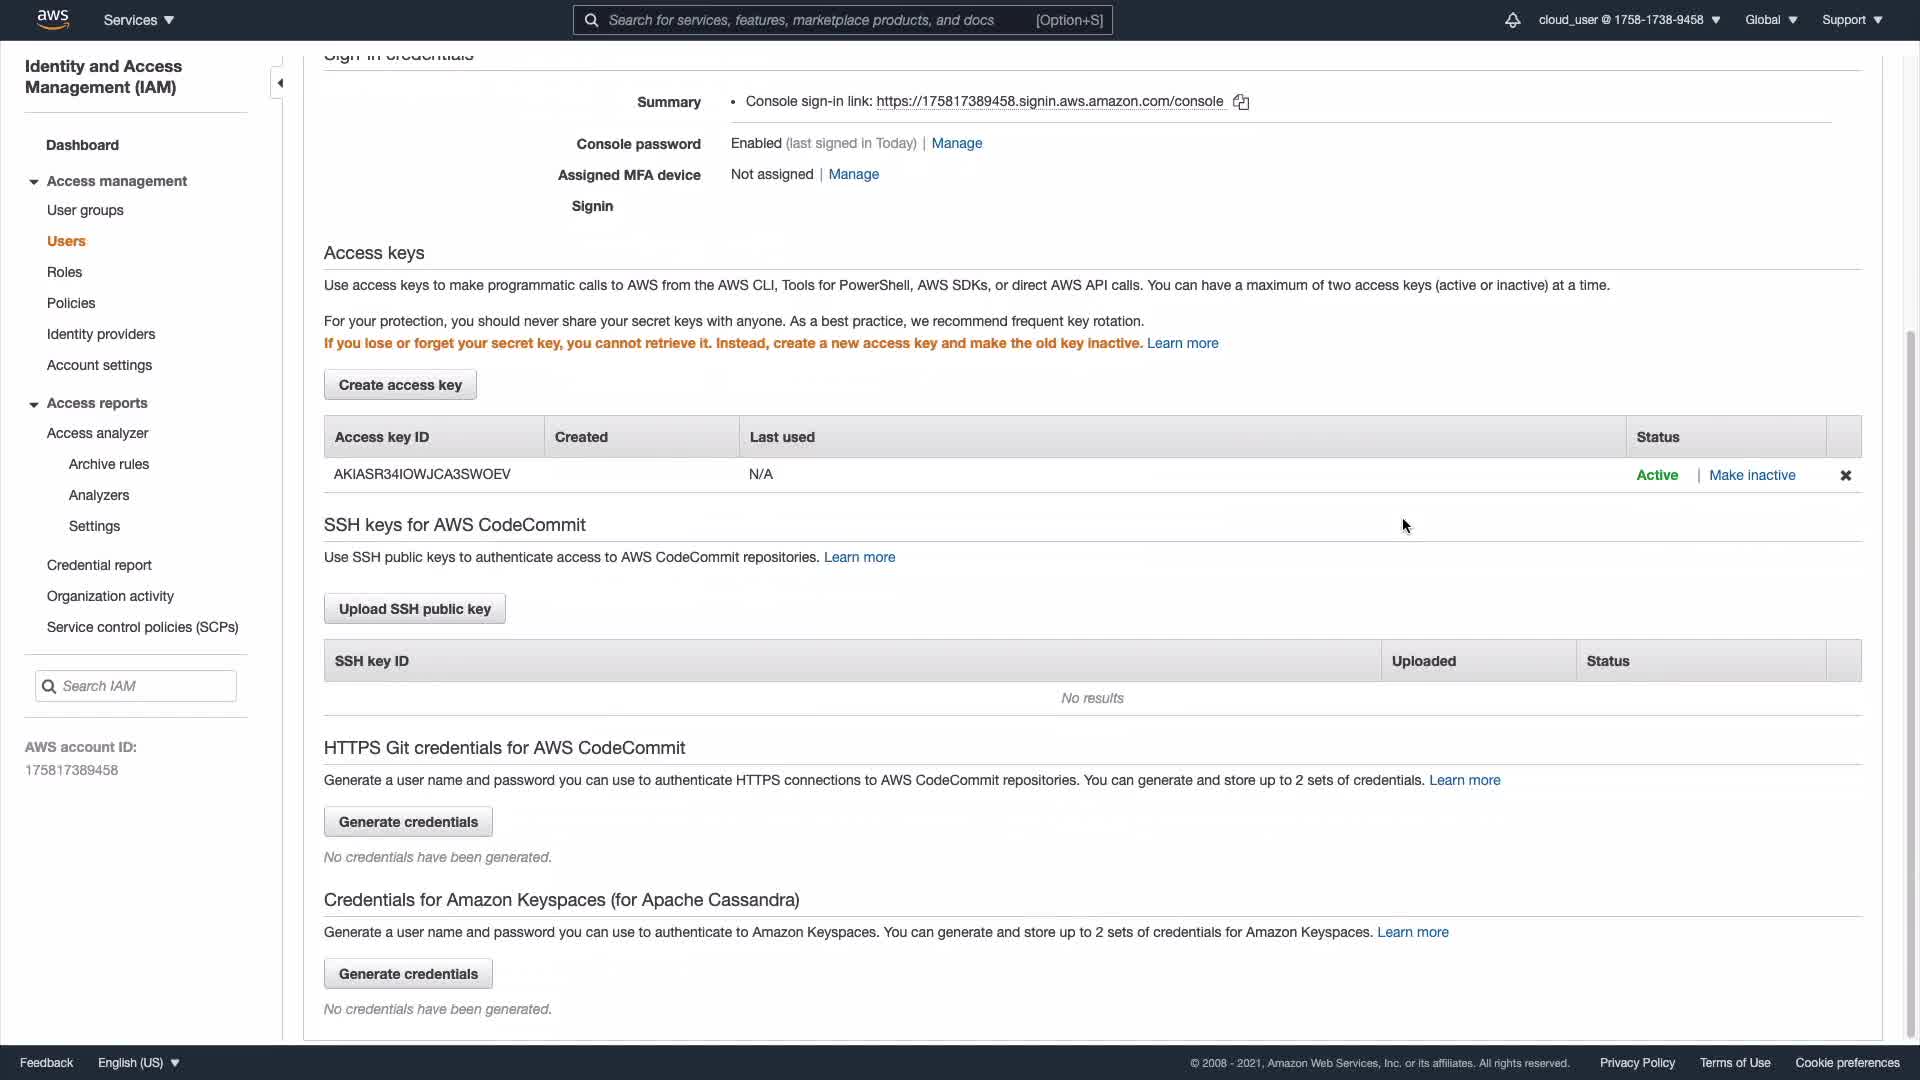Viewport: 1920px width, 1080px height.
Task: Click Search IAM magnifier icon
Action: (49, 686)
